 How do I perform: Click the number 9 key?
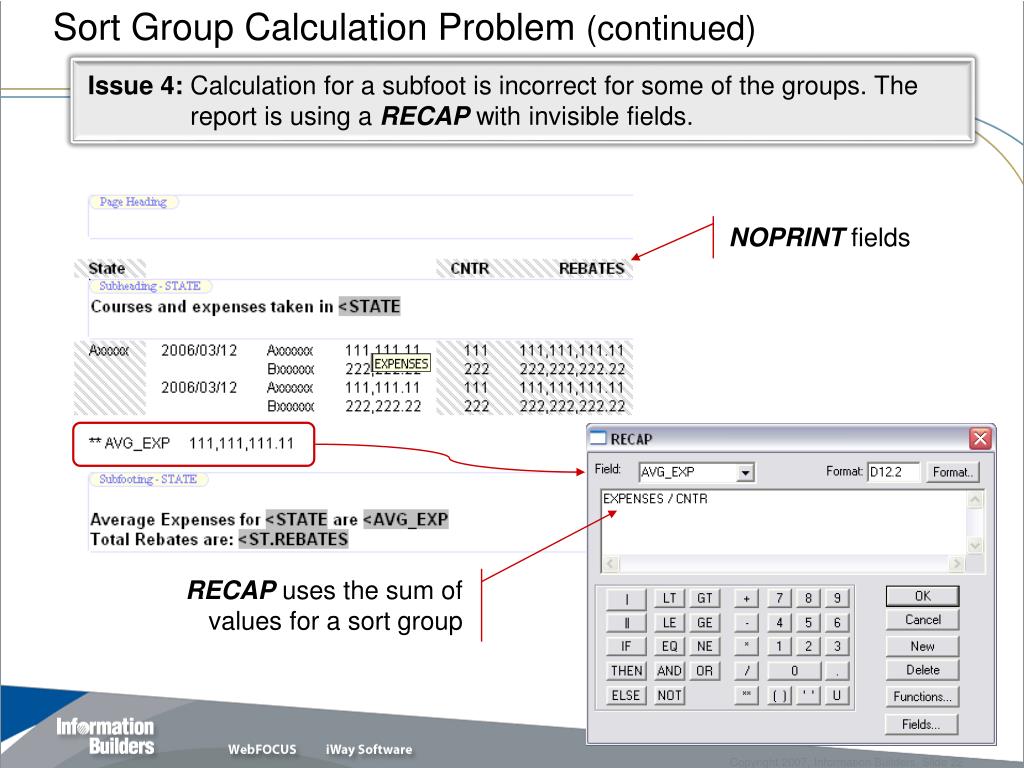pos(837,598)
